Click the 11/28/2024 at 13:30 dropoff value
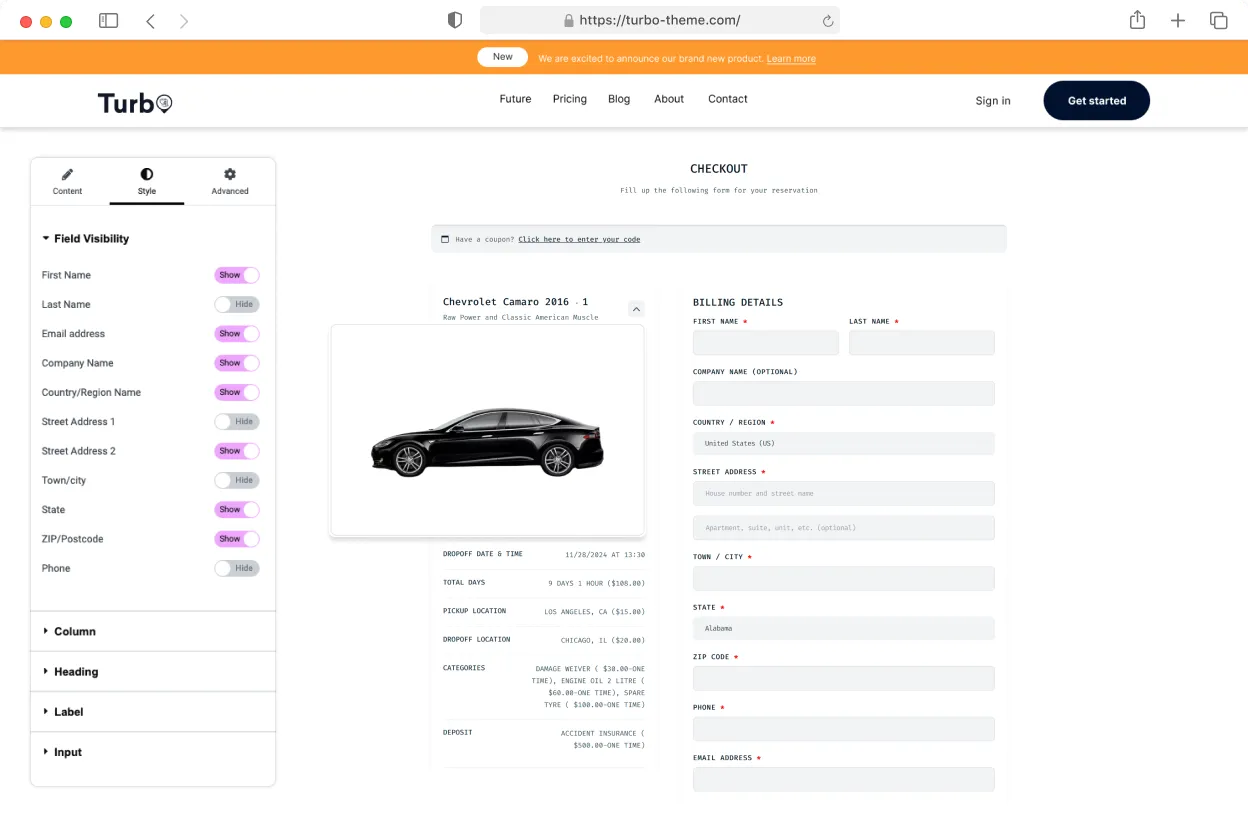 605,555
